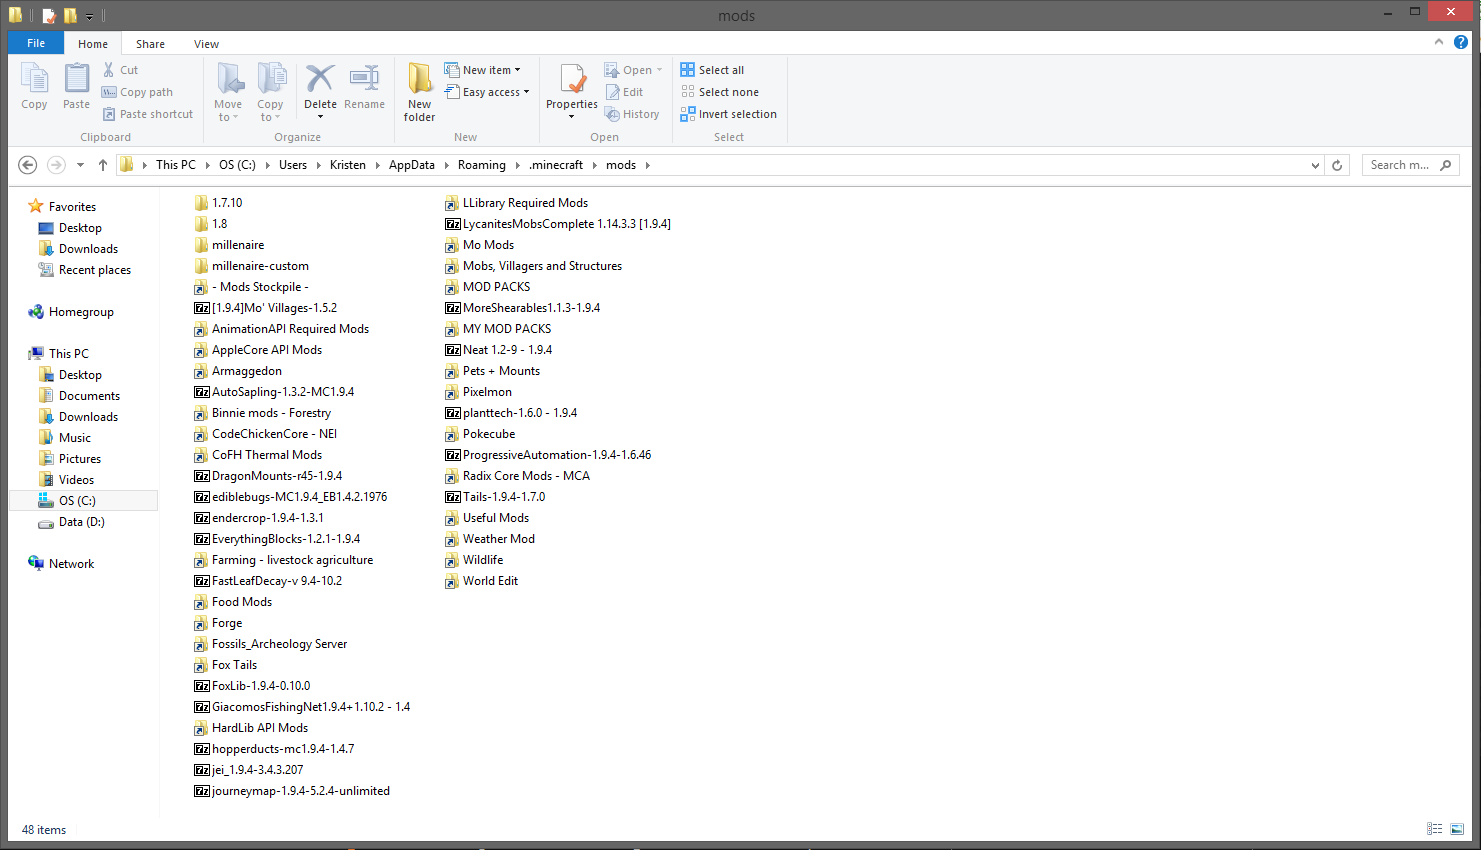Screen dimensions: 1481x850
Task: Switch to the View ribbon tab
Action: point(207,44)
